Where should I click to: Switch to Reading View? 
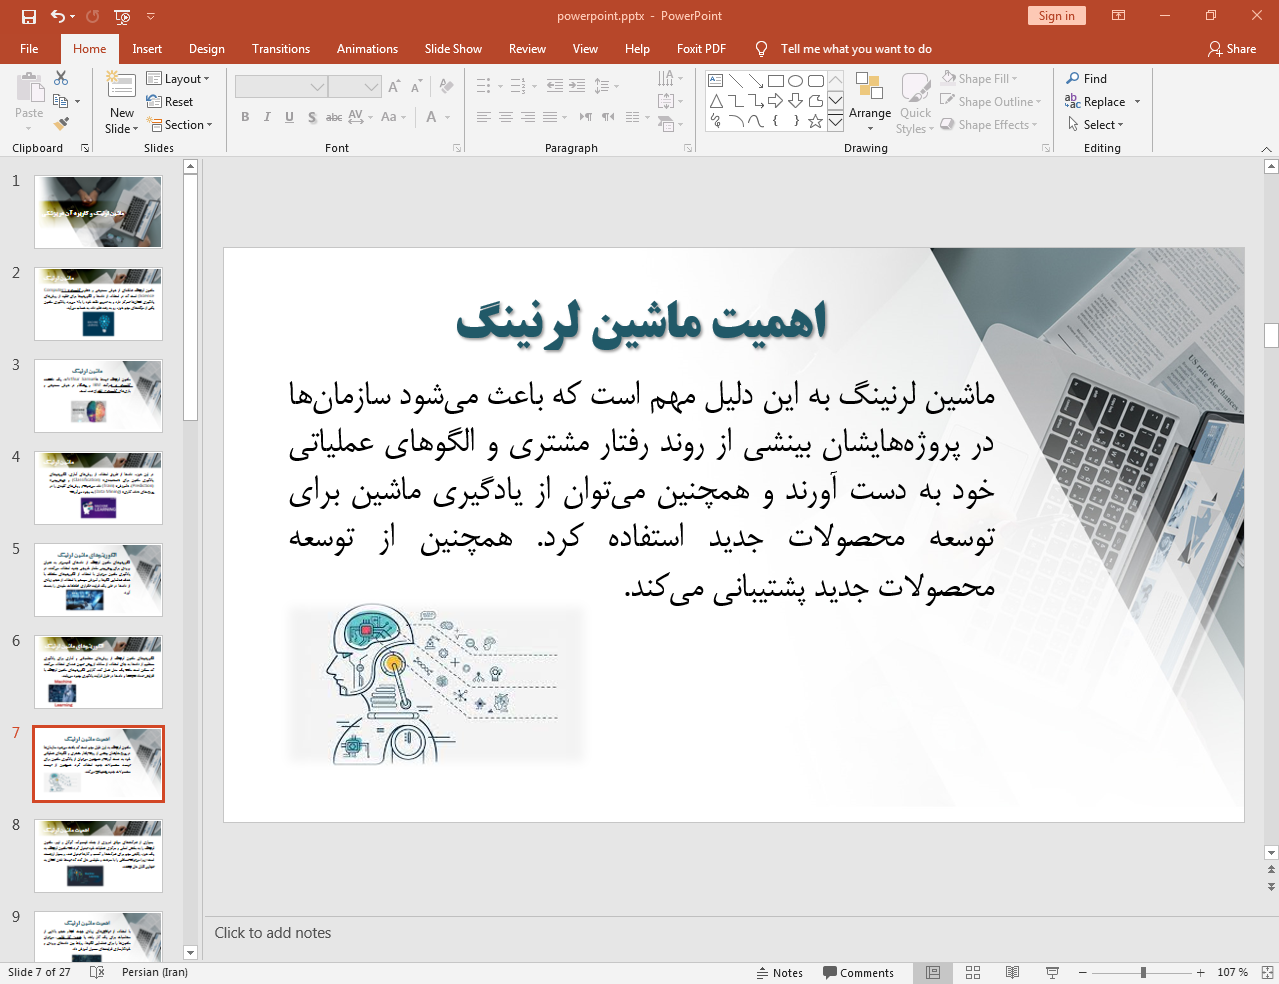(x=1012, y=972)
